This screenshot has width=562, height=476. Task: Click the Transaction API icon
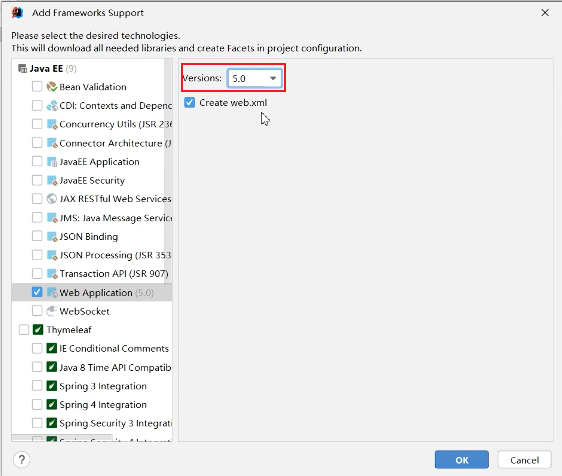[x=52, y=273]
